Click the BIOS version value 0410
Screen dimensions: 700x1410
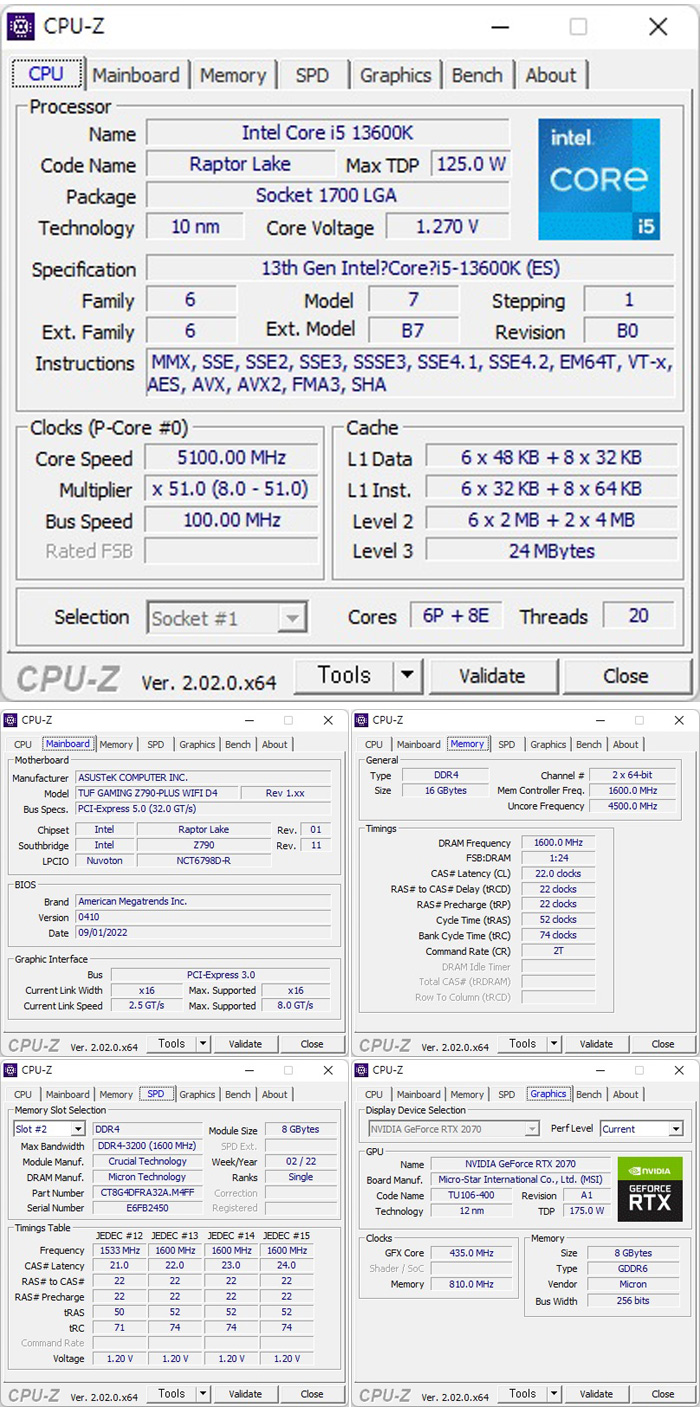(x=203, y=917)
